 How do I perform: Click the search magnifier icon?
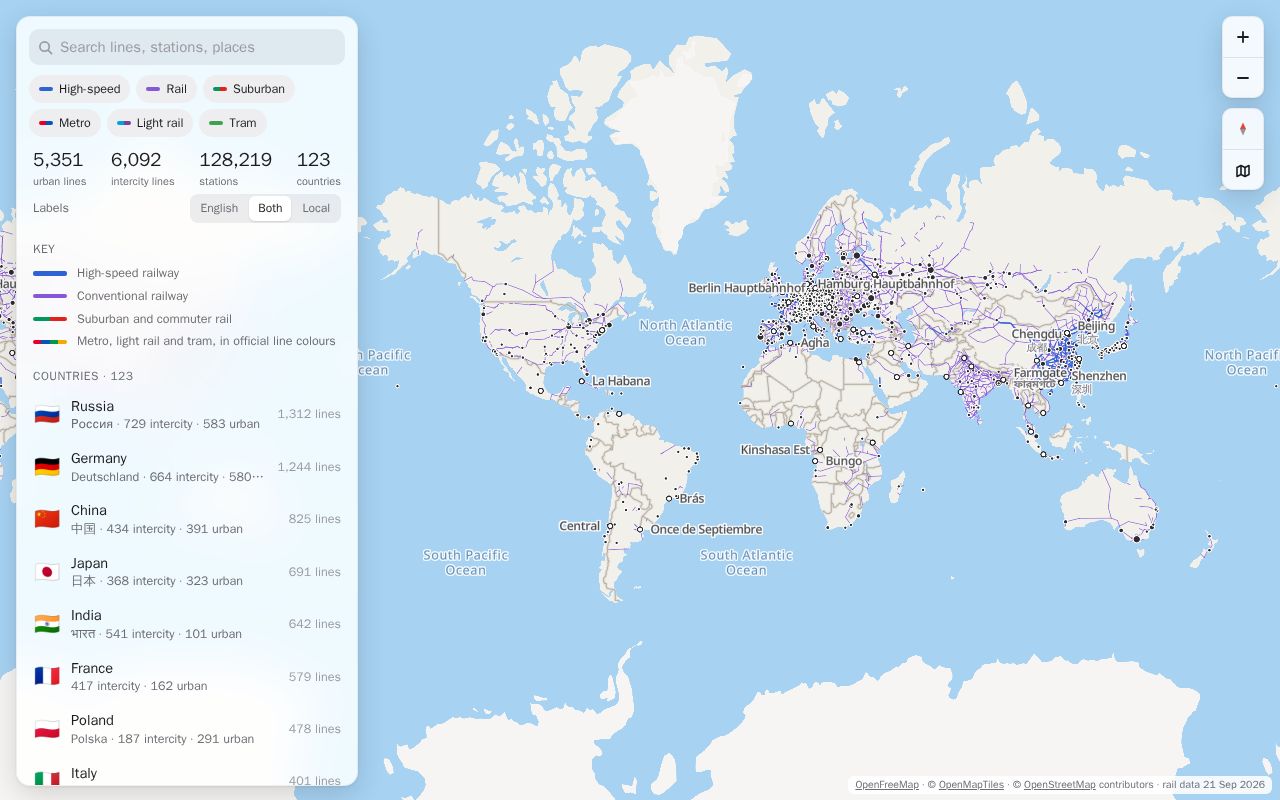point(45,47)
